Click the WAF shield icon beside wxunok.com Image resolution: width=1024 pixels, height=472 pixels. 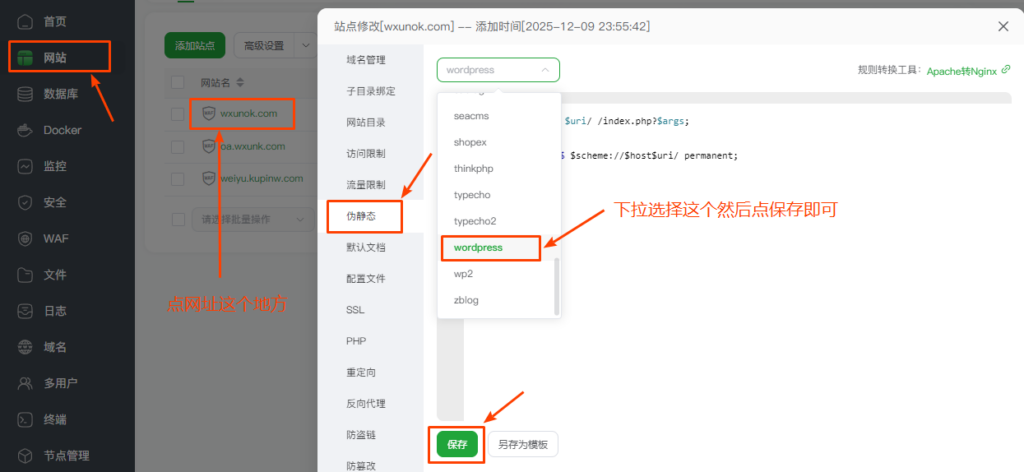tap(209, 113)
